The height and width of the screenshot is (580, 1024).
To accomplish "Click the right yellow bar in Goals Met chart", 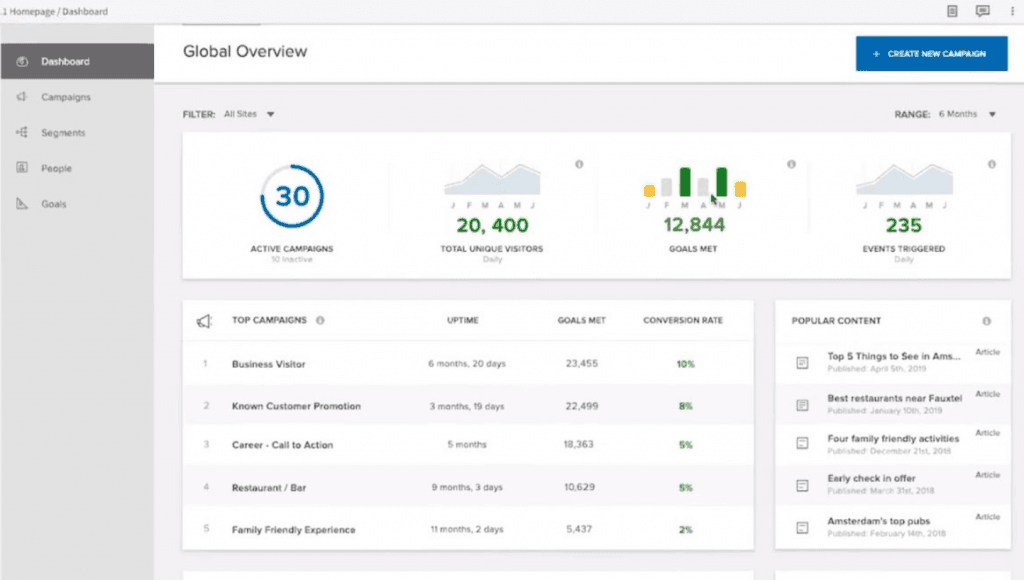I will point(740,189).
